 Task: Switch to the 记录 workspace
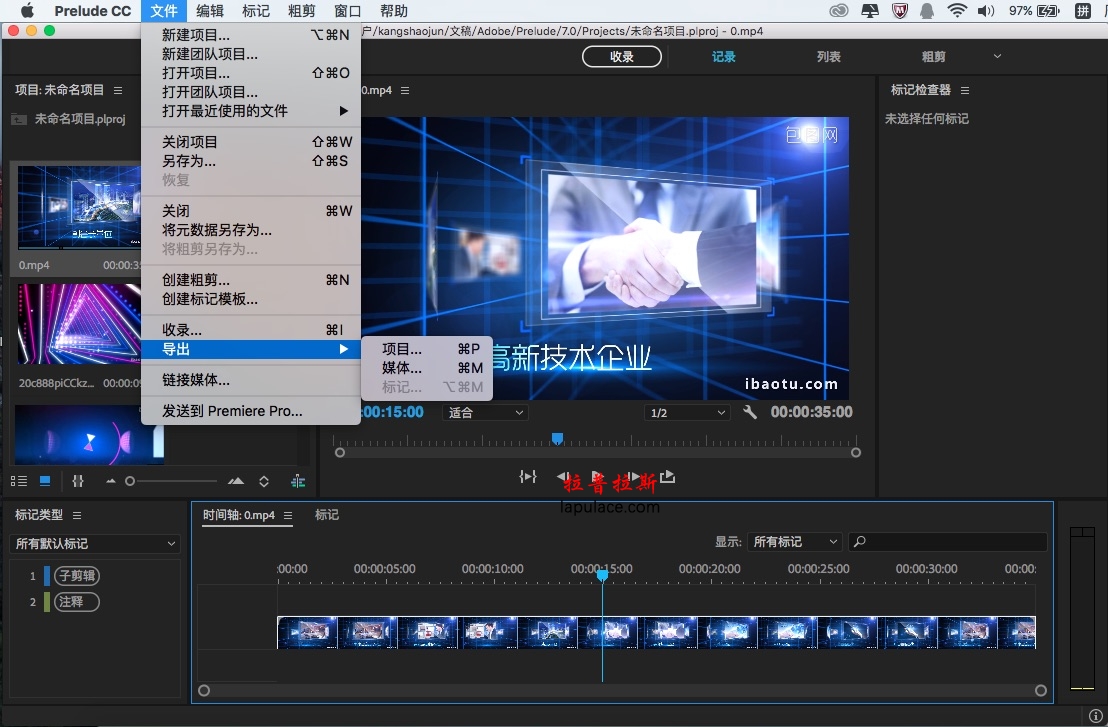coord(724,57)
